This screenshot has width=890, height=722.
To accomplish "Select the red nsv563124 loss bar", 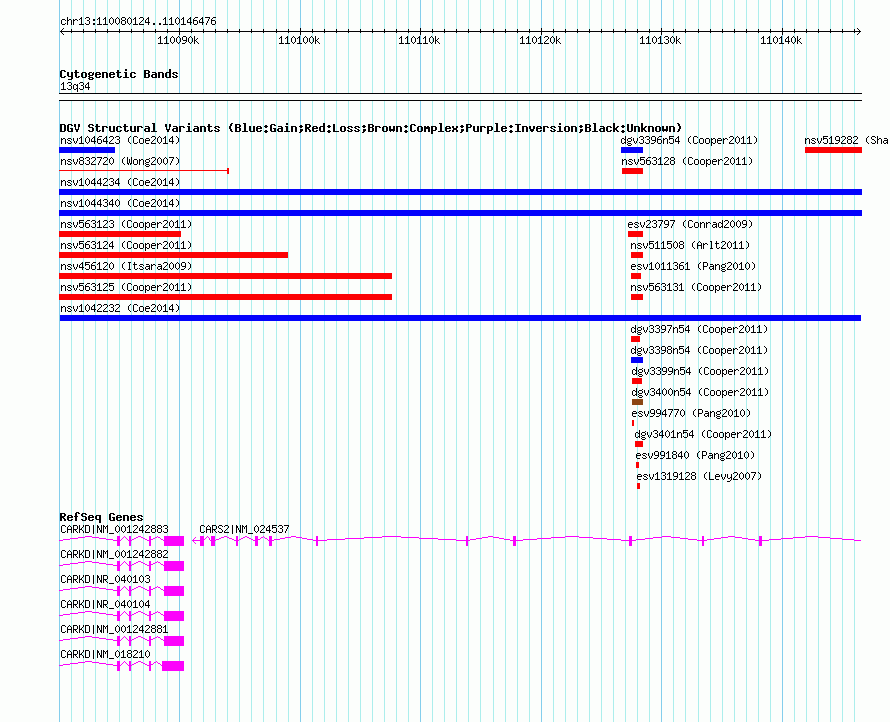I will [174, 255].
